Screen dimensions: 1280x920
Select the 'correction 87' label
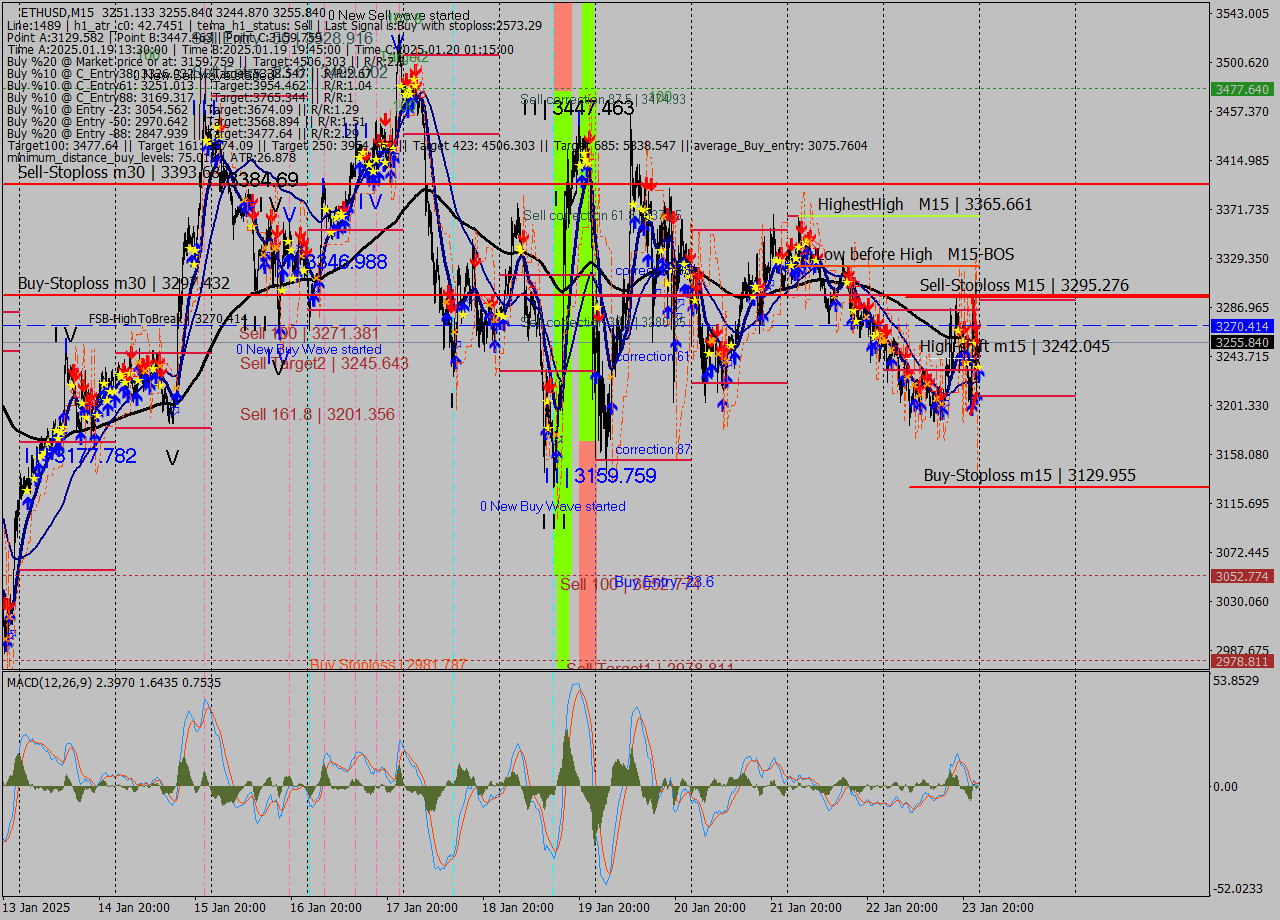coord(653,449)
